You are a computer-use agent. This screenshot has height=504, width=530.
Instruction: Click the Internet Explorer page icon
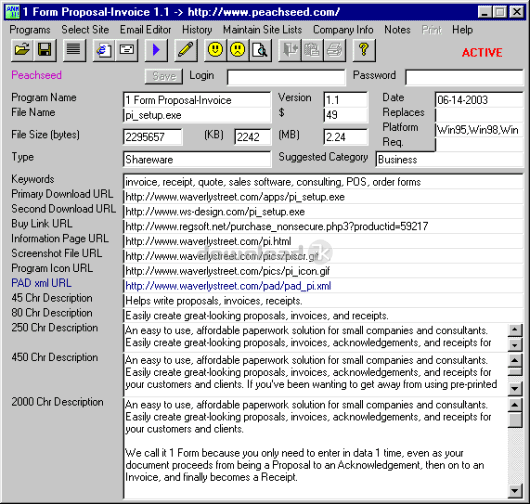[104, 50]
